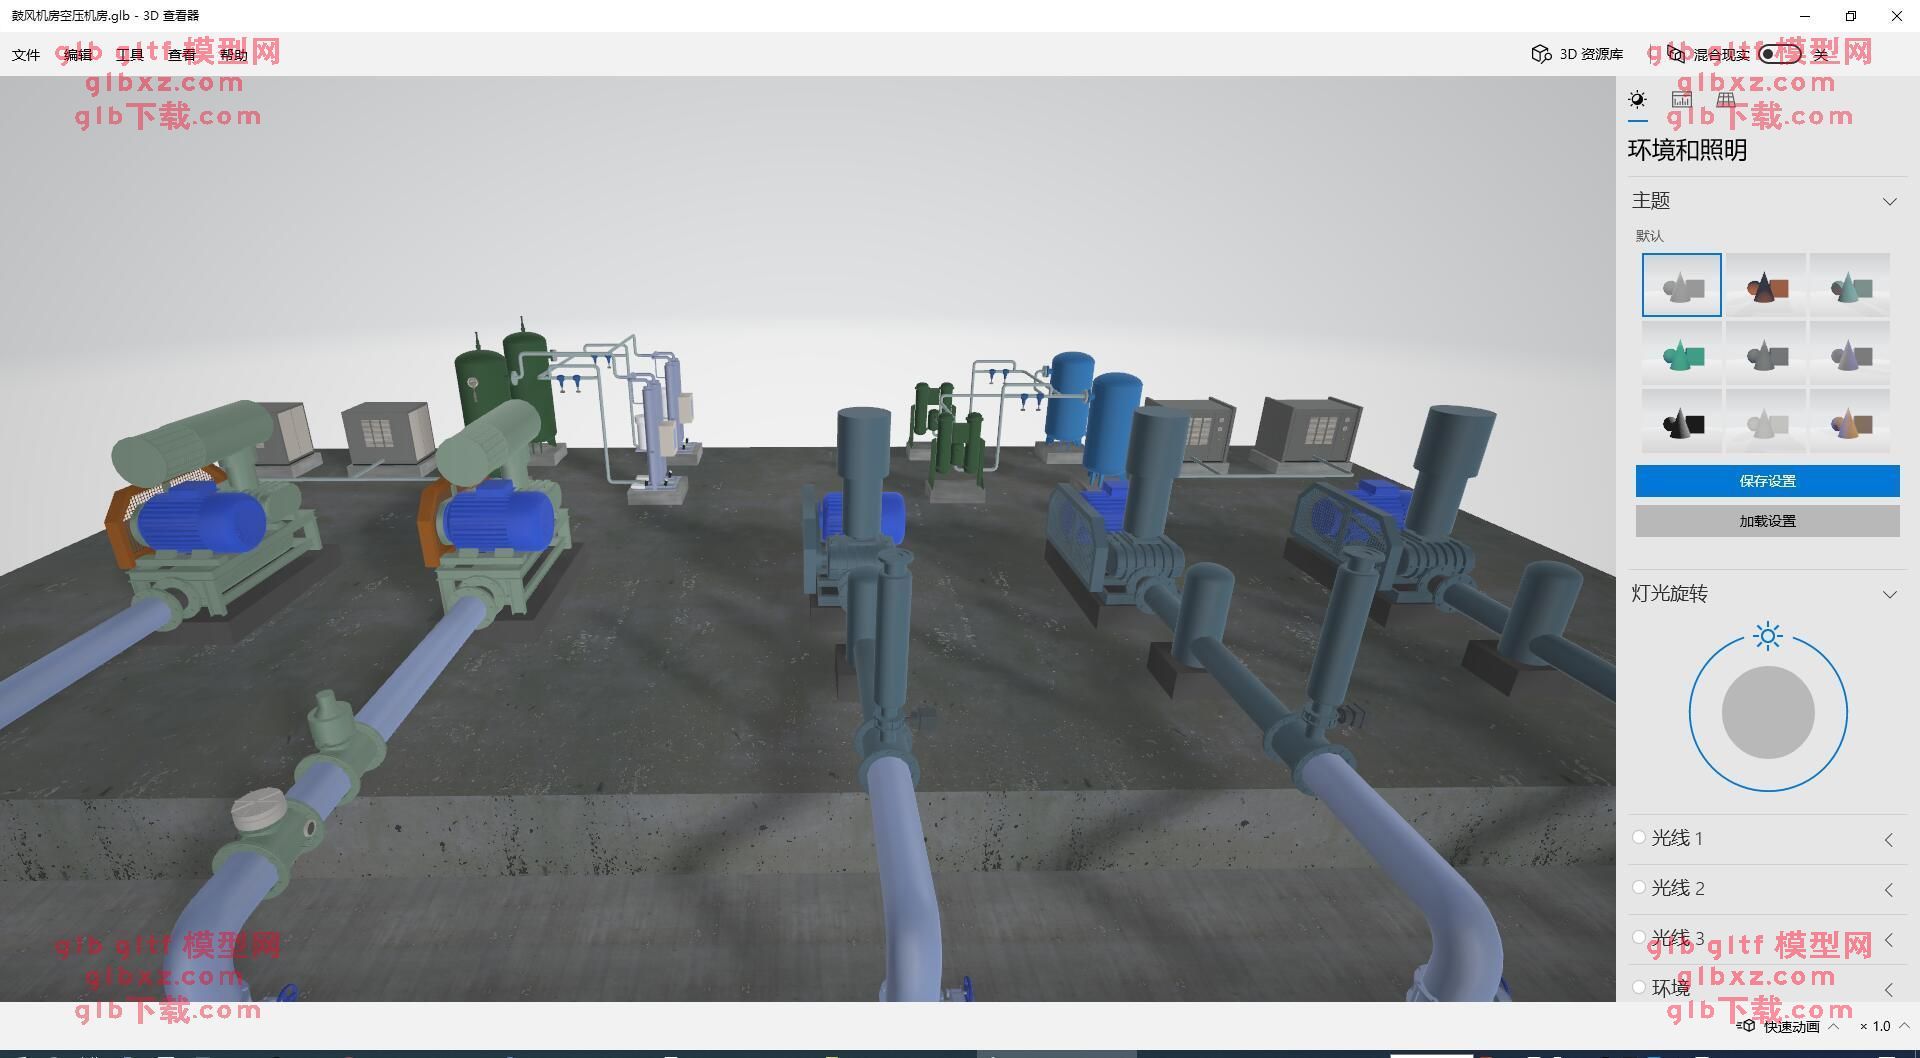Switch to the environment and lighting tab

coord(1637,99)
